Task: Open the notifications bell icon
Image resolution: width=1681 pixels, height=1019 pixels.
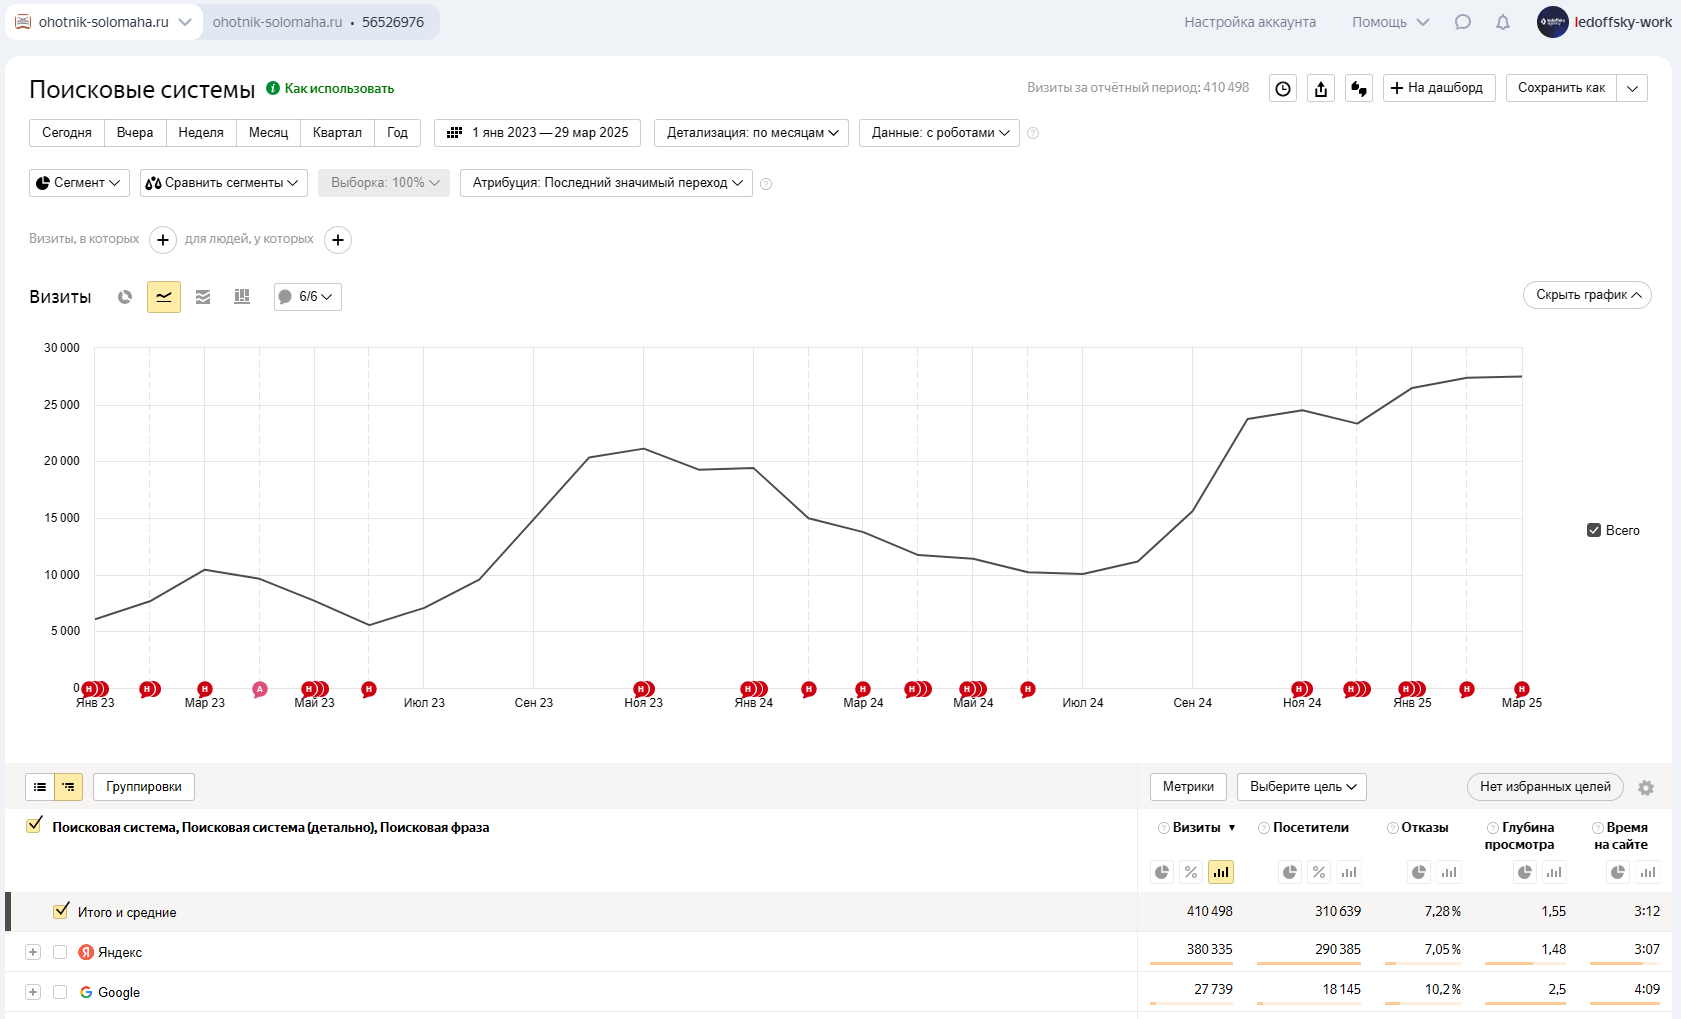Action: (1503, 22)
